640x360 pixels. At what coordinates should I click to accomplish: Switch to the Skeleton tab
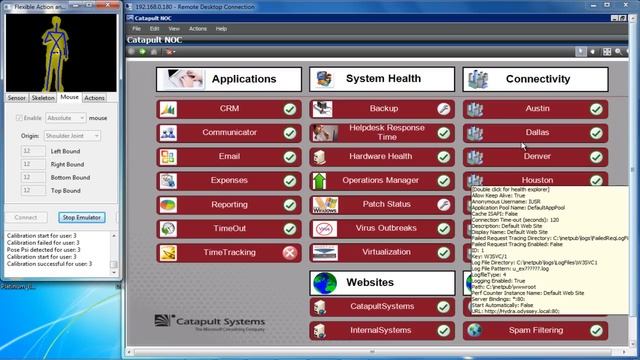[43, 98]
